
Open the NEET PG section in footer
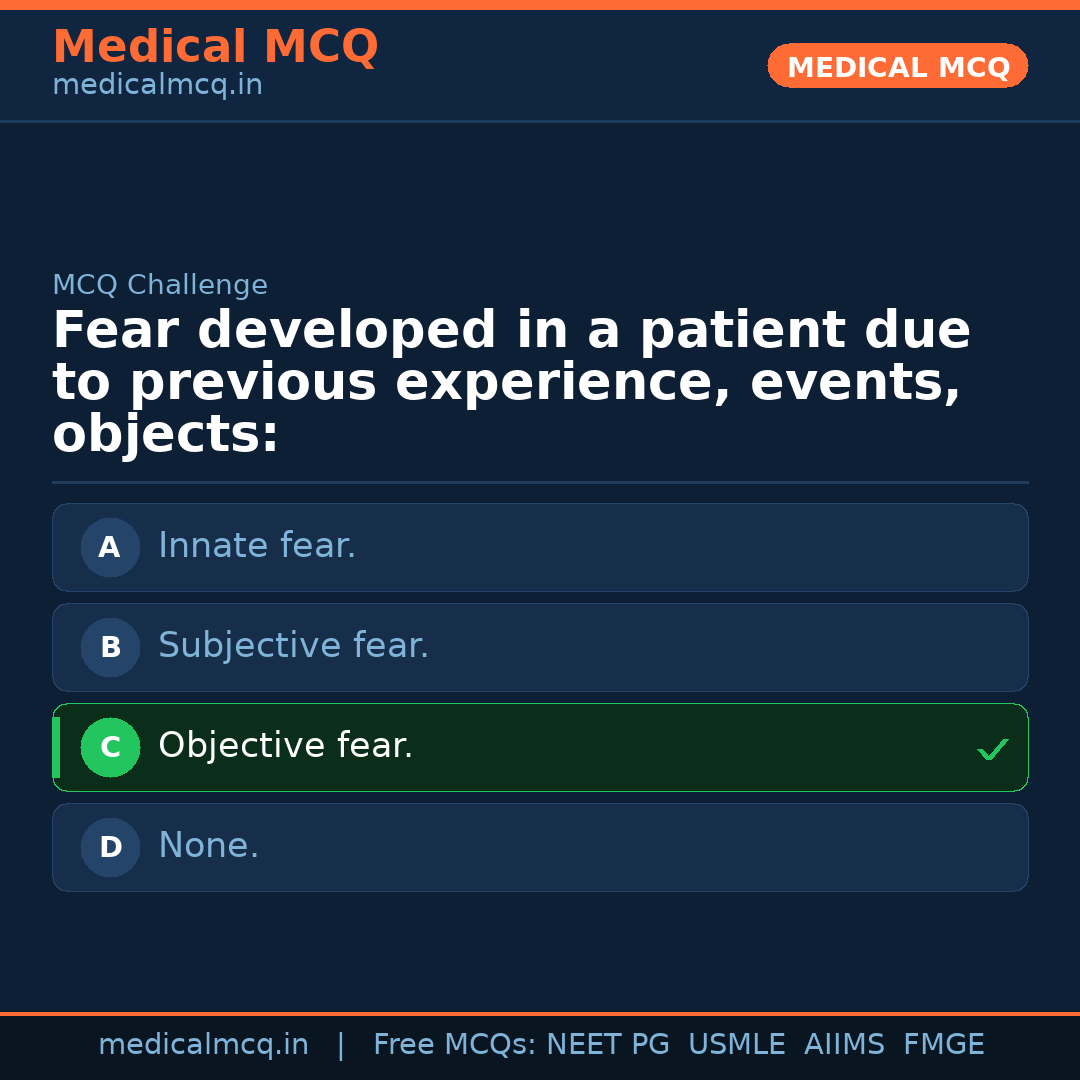coord(607,1043)
